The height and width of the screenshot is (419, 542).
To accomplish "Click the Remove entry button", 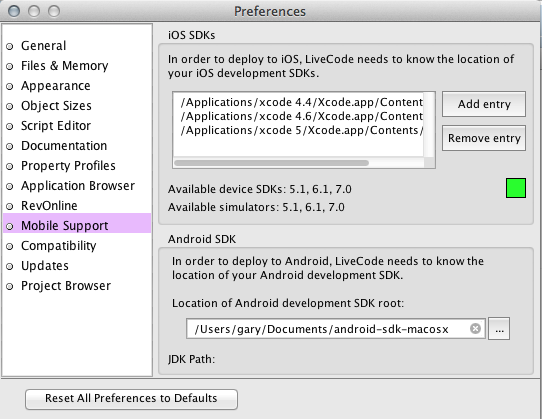I will (484, 138).
